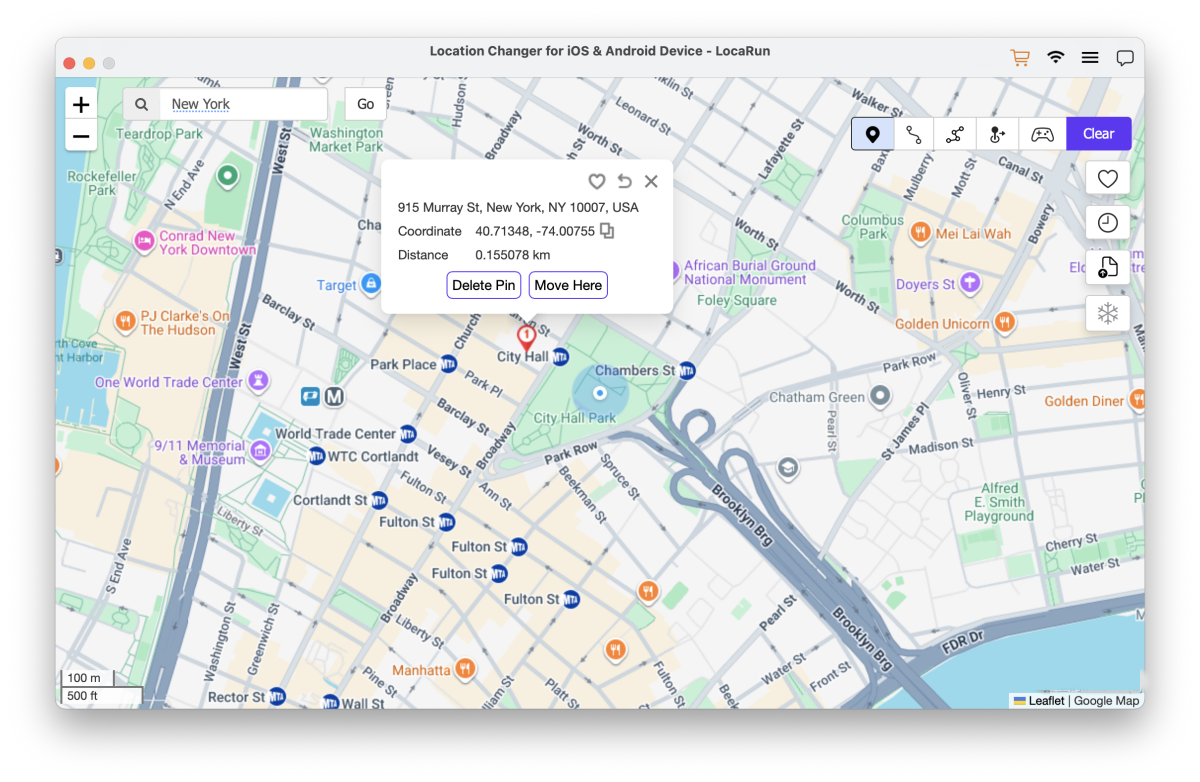Open favorites list heart panel button
Viewport: 1200px width, 782px height.
1107,178
